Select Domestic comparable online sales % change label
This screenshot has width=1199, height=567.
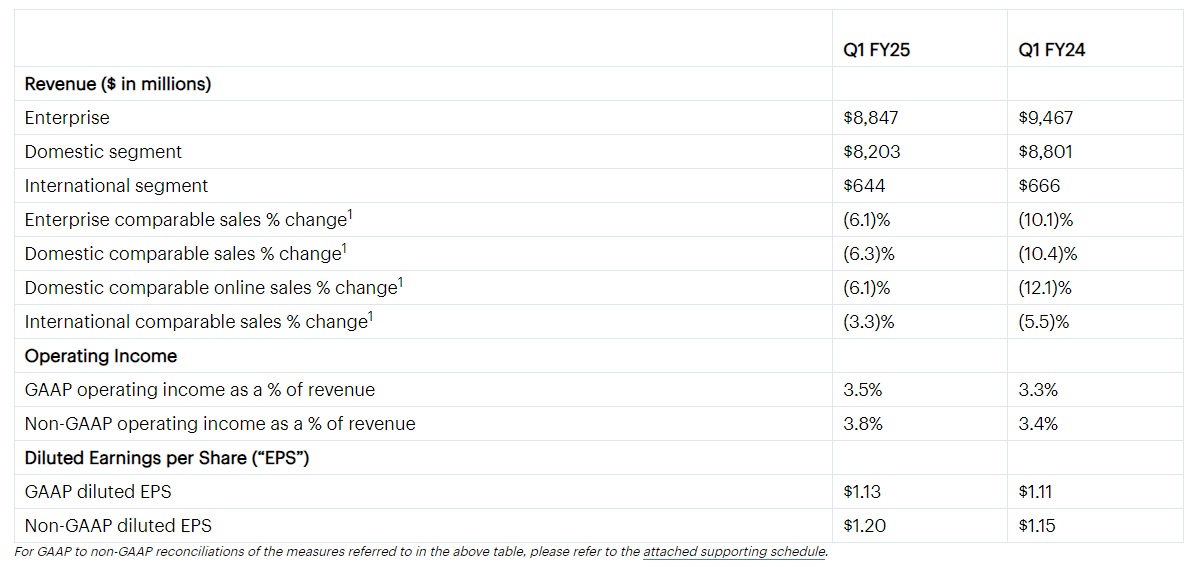coord(213,288)
